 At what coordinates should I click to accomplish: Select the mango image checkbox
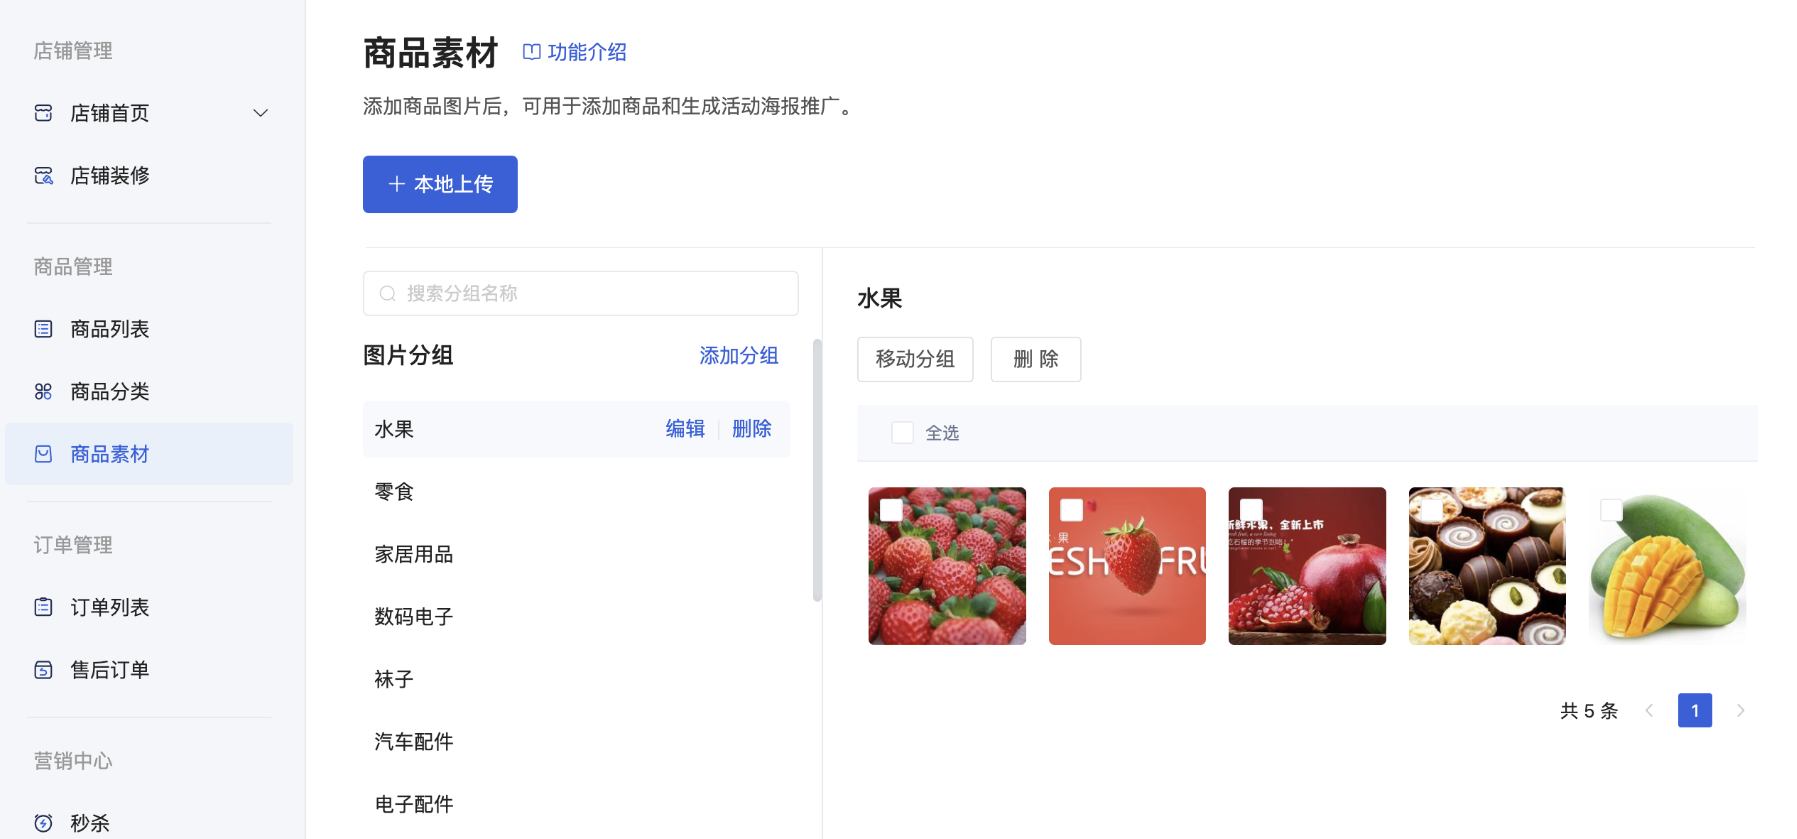pyautogui.click(x=1611, y=510)
